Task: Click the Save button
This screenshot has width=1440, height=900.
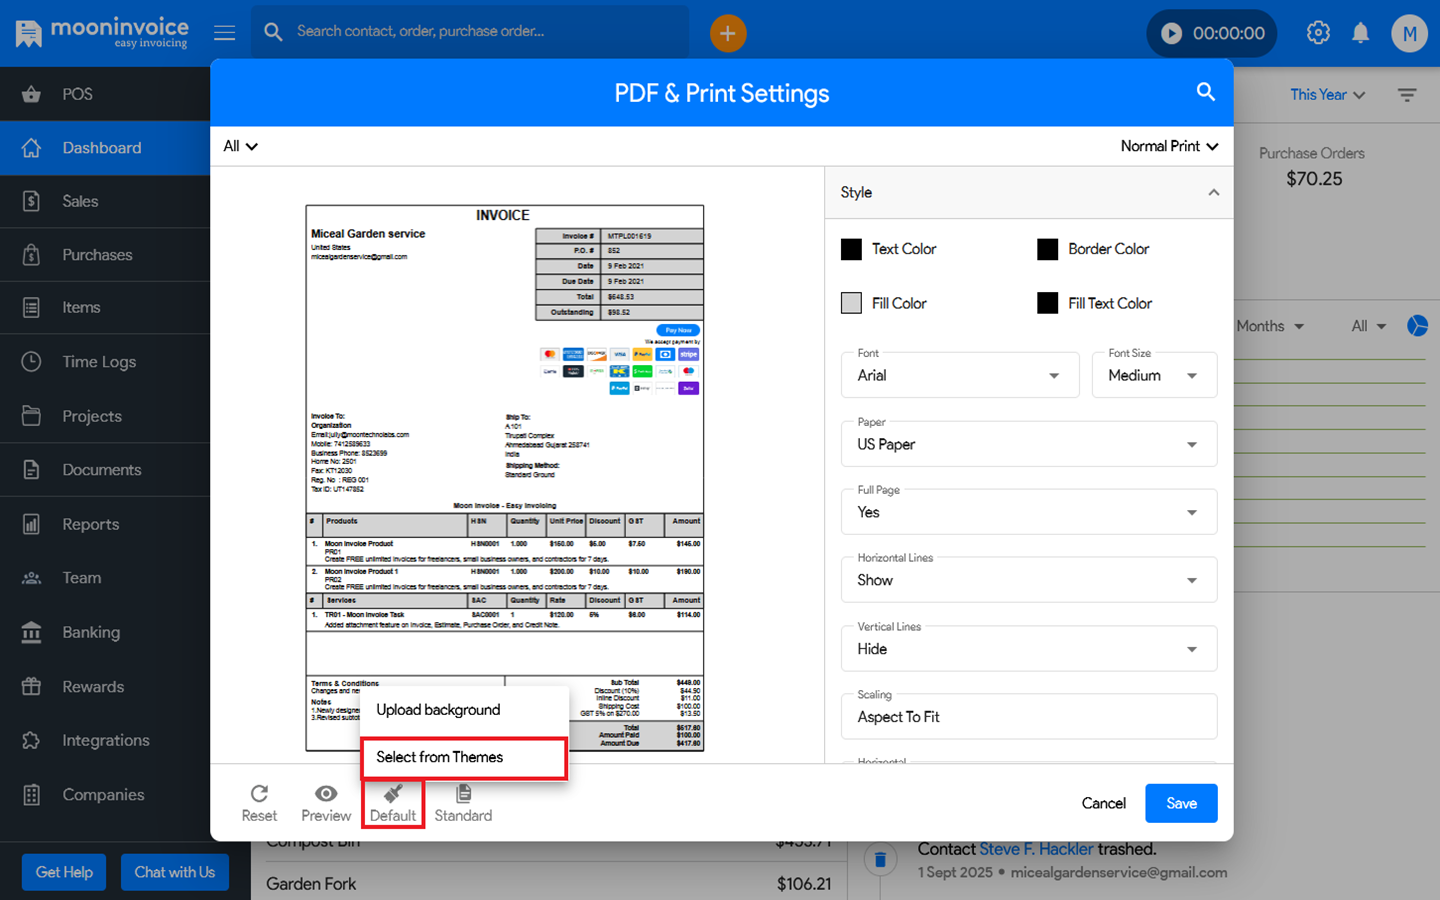Action: 1181,803
